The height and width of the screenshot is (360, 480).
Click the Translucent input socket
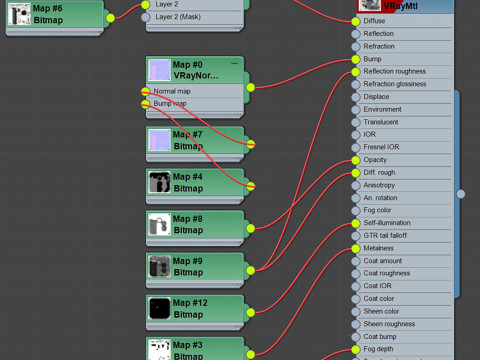(x=356, y=122)
